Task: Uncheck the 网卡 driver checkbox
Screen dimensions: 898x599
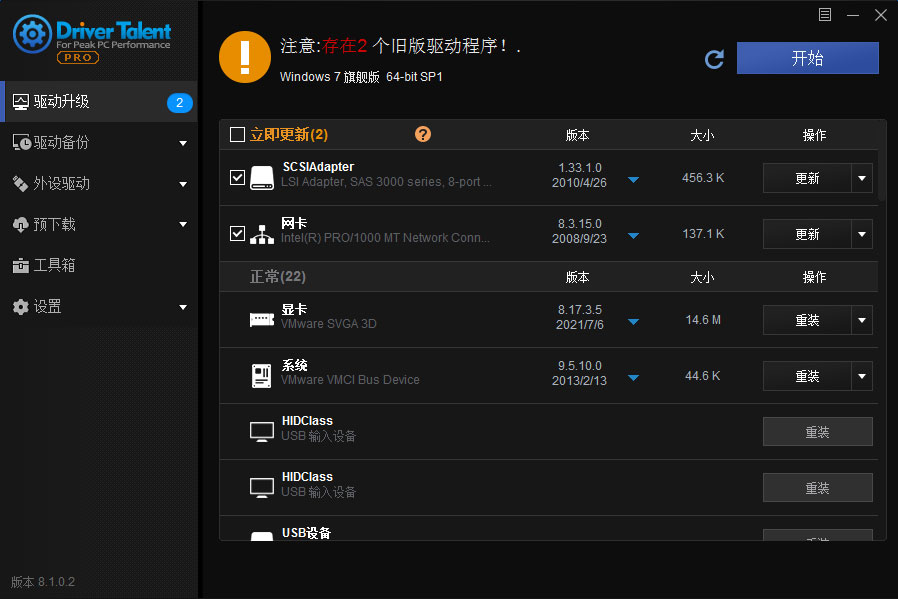Action: (x=237, y=233)
